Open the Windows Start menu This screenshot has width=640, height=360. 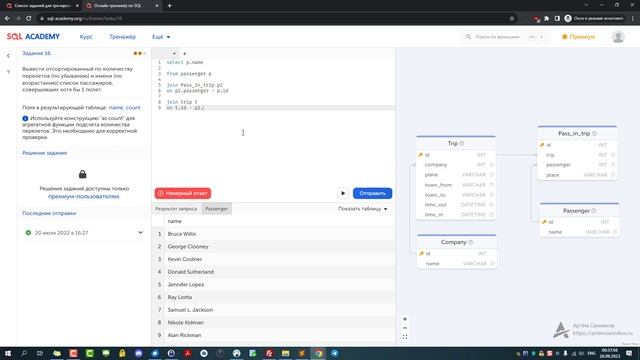click(8, 353)
